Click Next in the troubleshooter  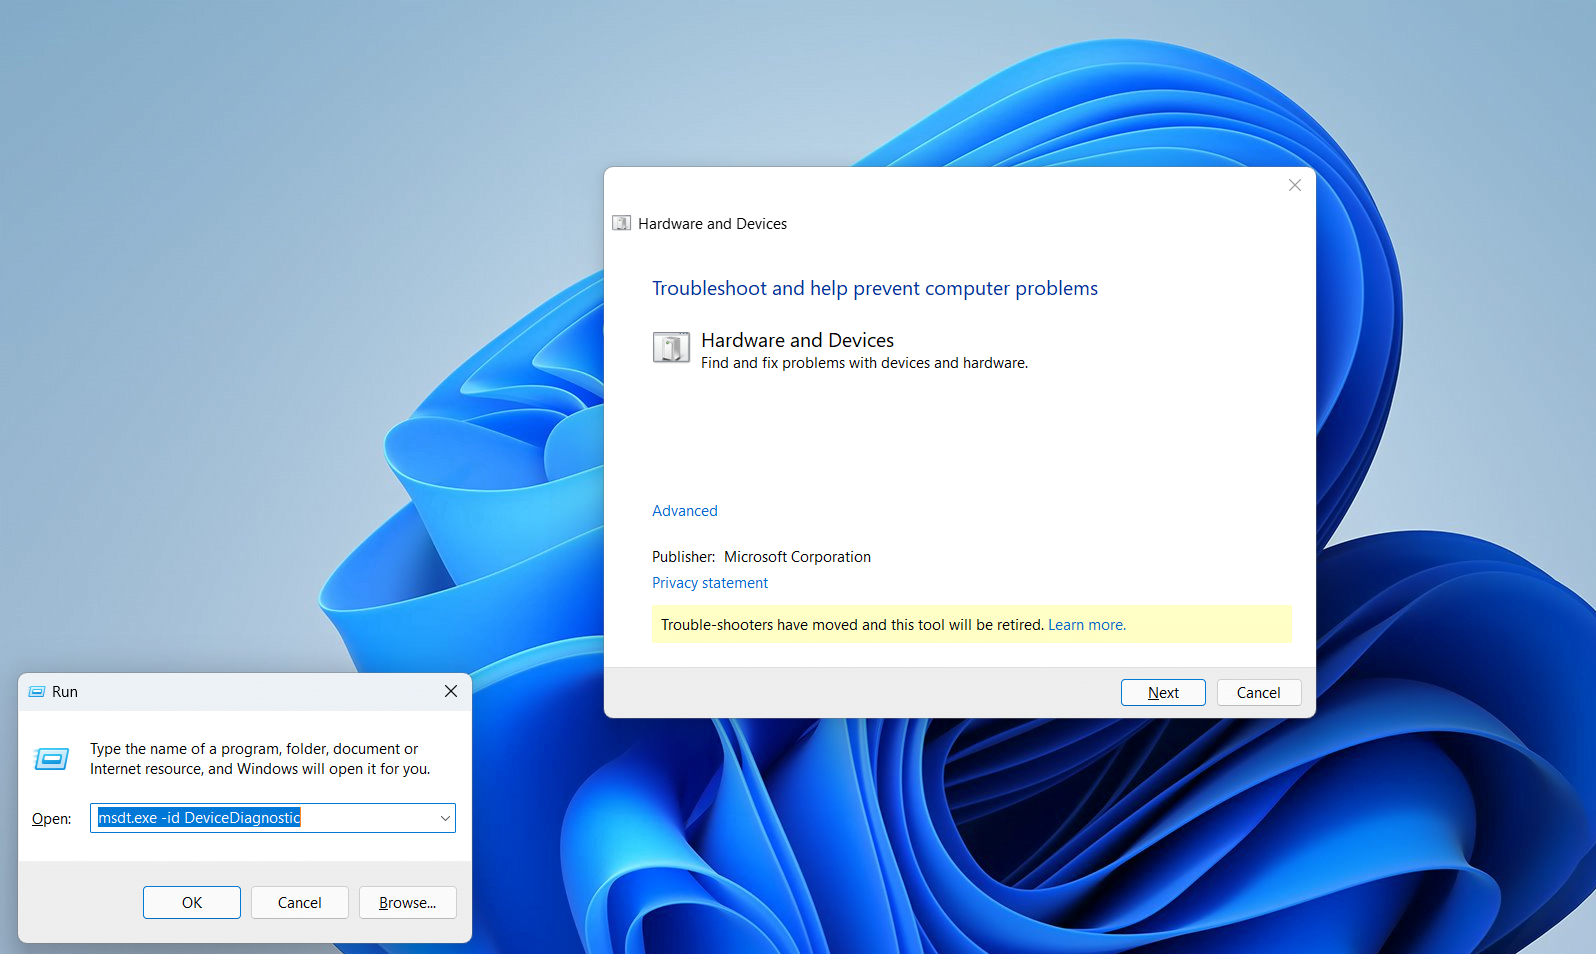(1163, 693)
